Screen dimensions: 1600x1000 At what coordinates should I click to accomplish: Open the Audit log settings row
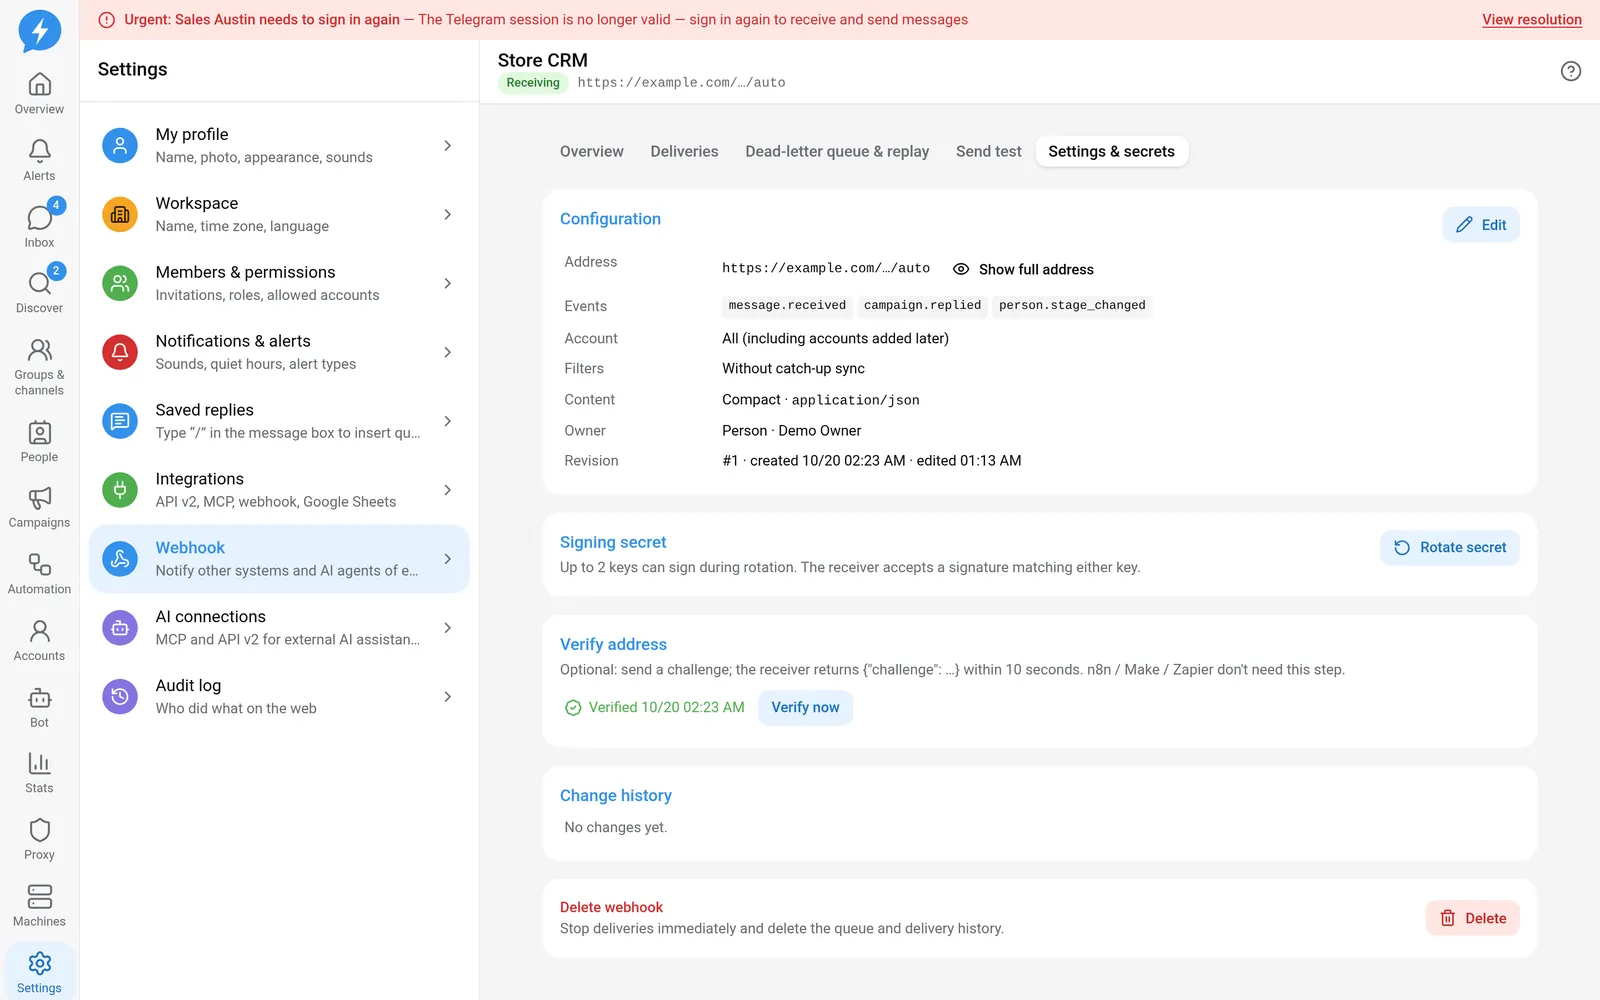(x=279, y=698)
